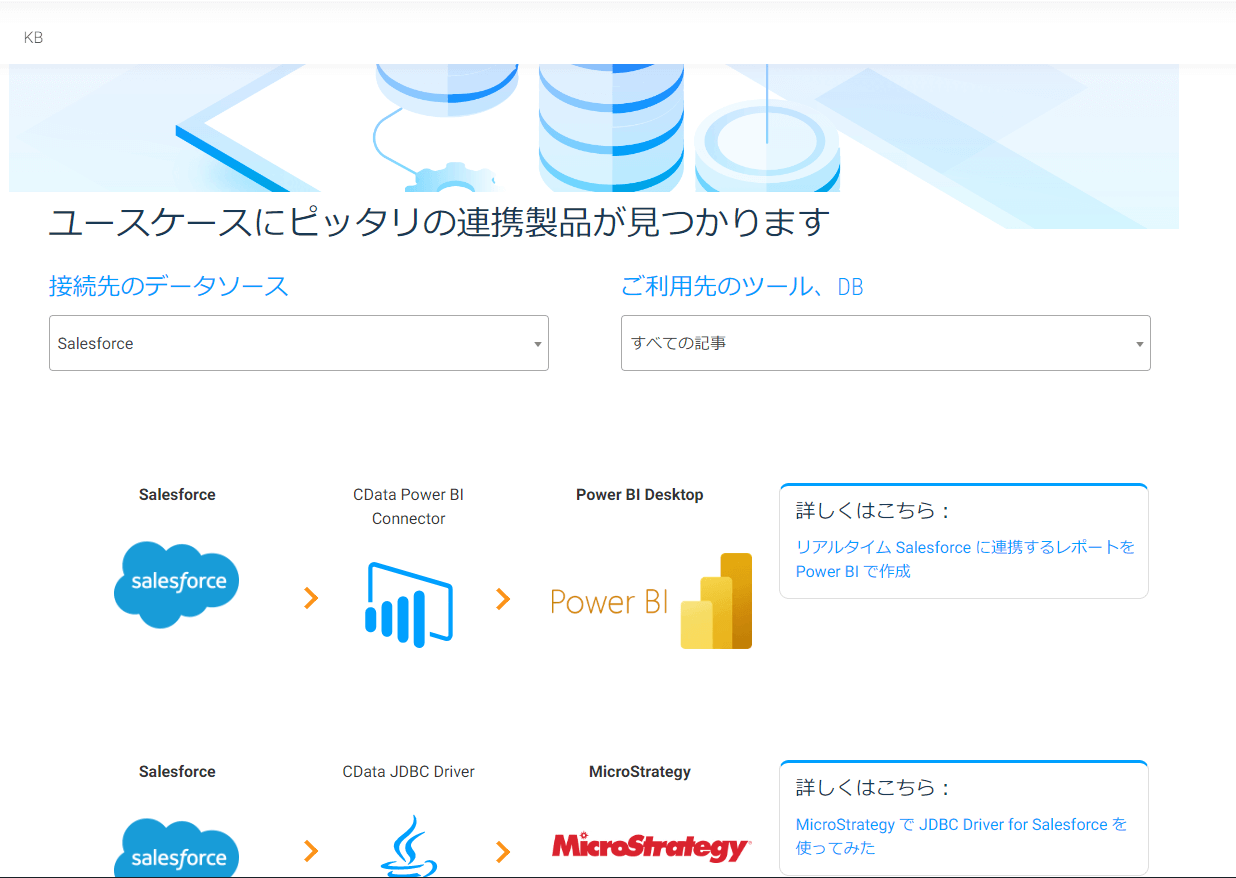This screenshot has width=1236, height=878.
Task: Click 詳しくはこちら text in MicroStrategy card
Action: pyautogui.click(x=872, y=787)
